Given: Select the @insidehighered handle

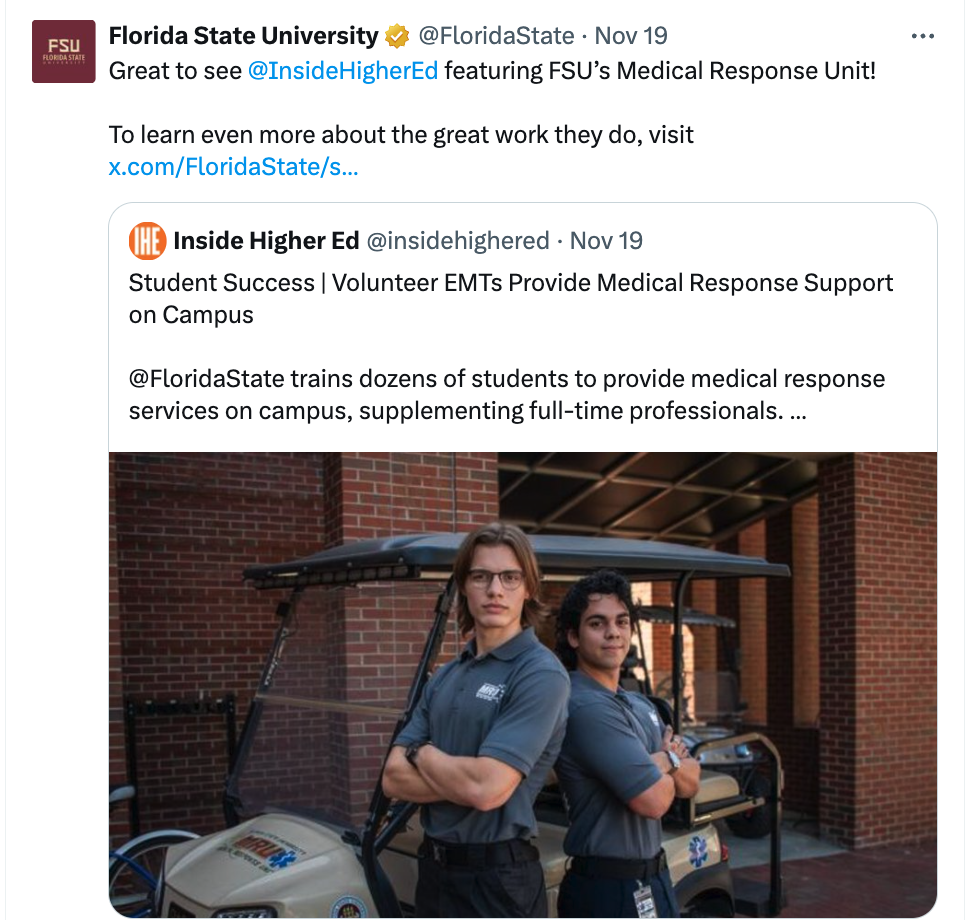Looking at the screenshot, I should (x=458, y=241).
